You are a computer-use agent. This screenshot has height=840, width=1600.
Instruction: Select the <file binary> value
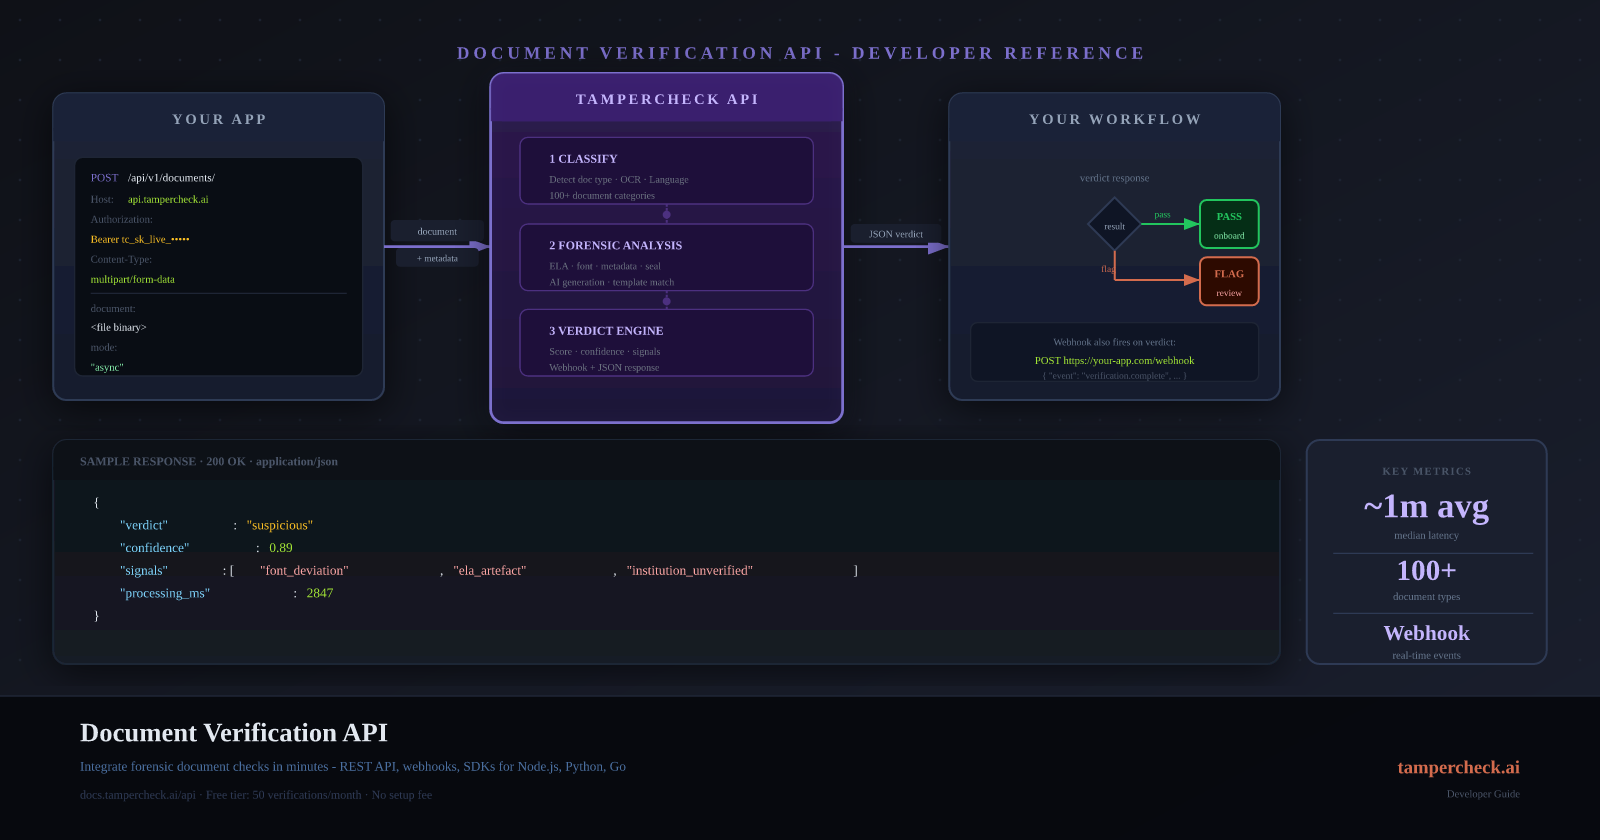tap(118, 327)
